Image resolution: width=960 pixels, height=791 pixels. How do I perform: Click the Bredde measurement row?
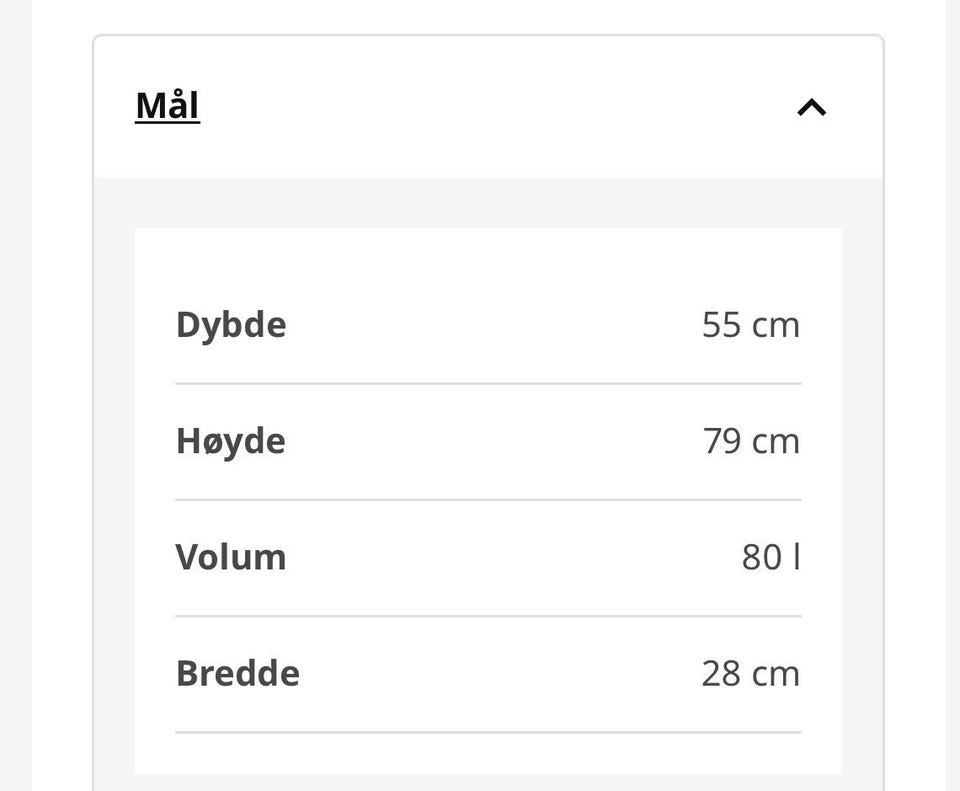click(488, 675)
